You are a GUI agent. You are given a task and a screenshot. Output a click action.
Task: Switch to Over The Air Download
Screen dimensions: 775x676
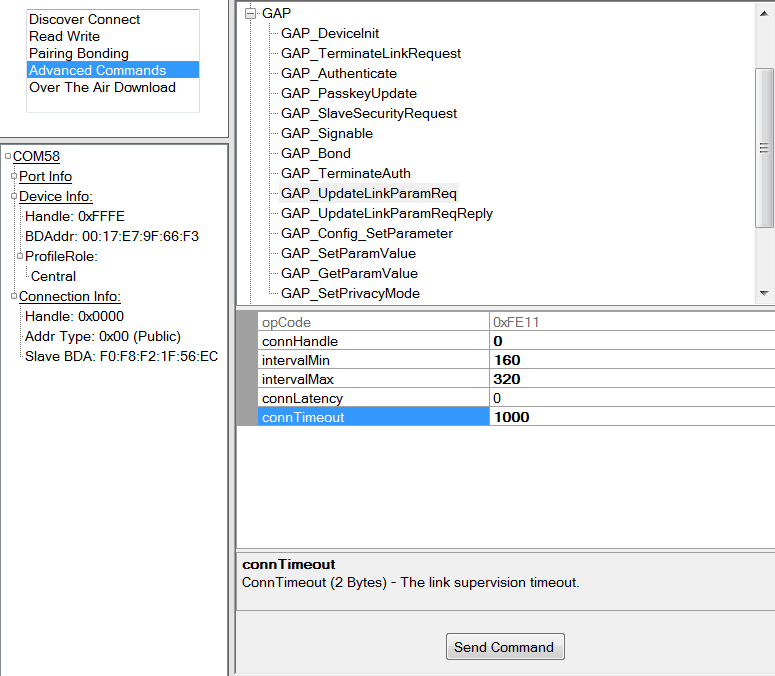(x=102, y=87)
